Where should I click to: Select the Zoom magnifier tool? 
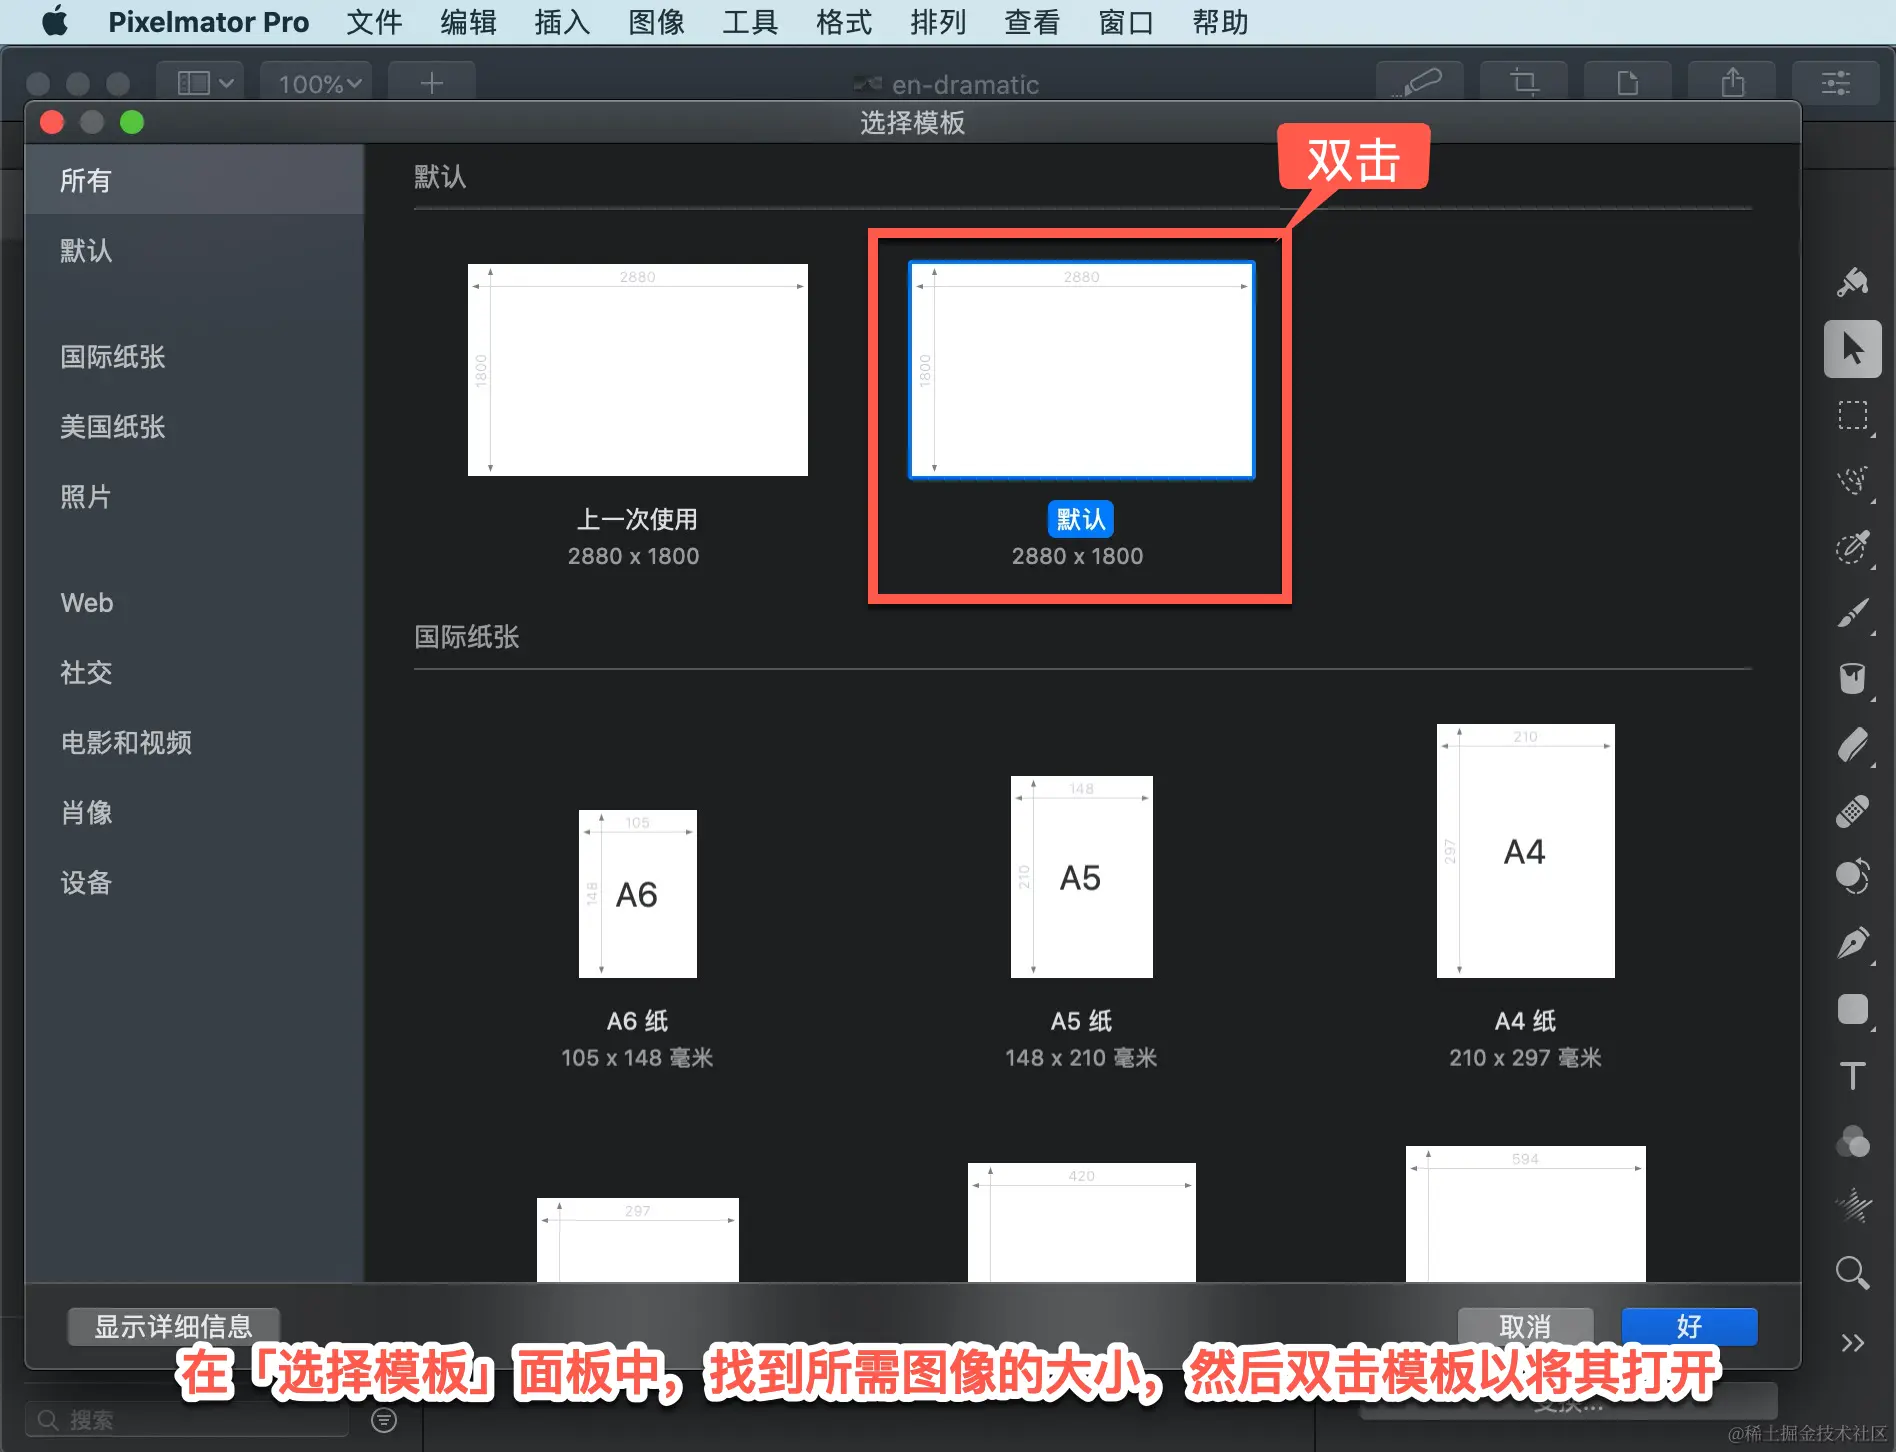[x=1852, y=1273]
